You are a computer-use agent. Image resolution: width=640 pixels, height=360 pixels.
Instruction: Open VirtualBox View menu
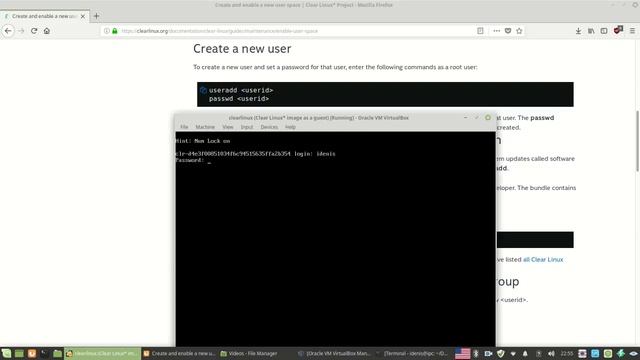tap(228, 127)
